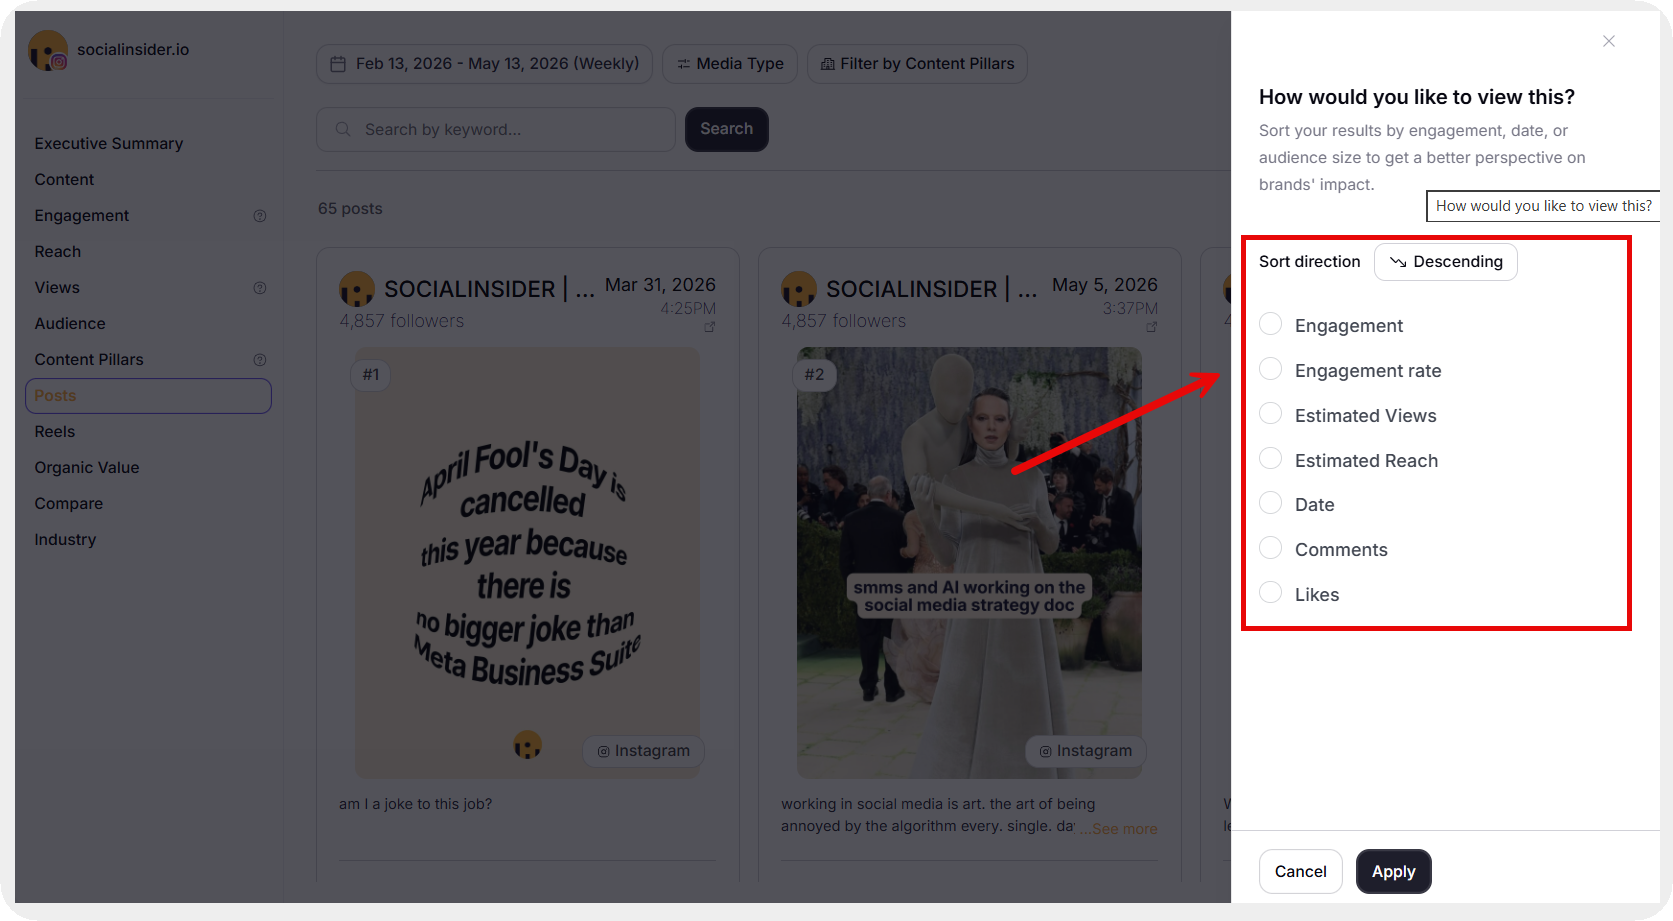This screenshot has width=1673, height=921.
Task: Open Organic Value in sidebar
Action: click(87, 468)
